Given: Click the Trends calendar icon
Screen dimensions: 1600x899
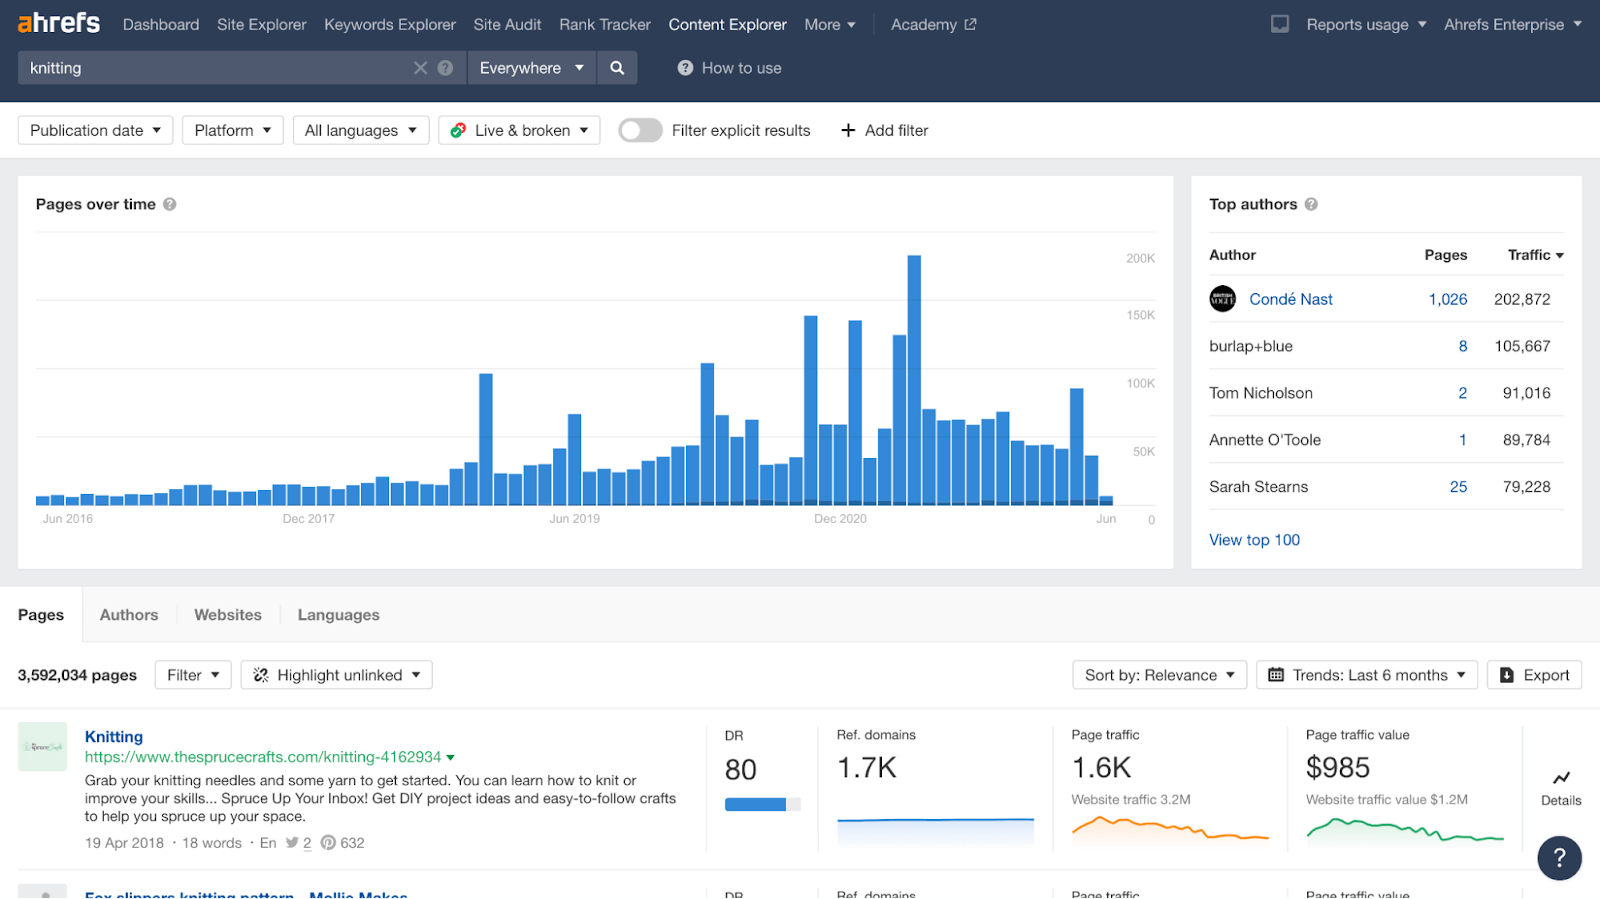Looking at the screenshot, I should click(1276, 675).
